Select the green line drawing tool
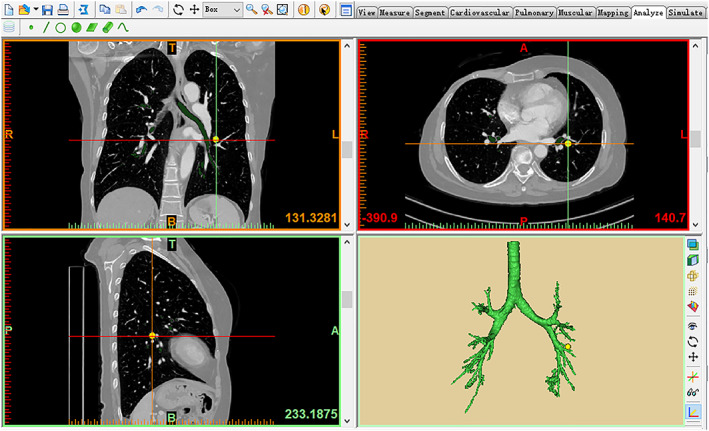 (x=46, y=28)
